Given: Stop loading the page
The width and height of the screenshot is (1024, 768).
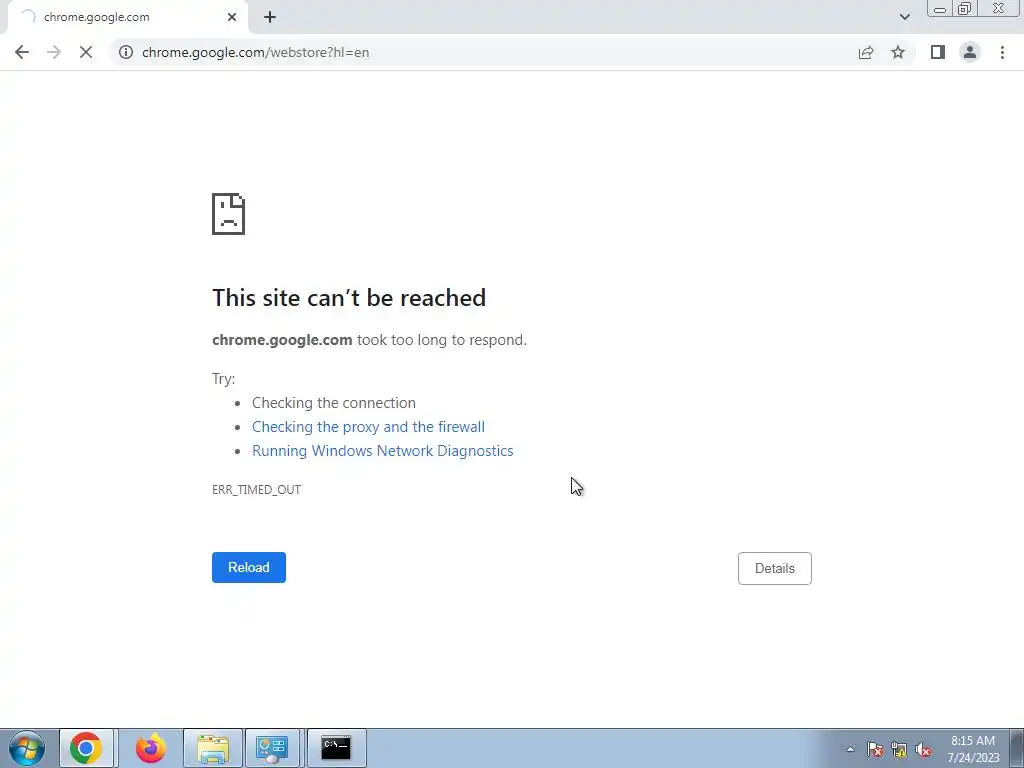Looking at the screenshot, I should click(86, 52).
